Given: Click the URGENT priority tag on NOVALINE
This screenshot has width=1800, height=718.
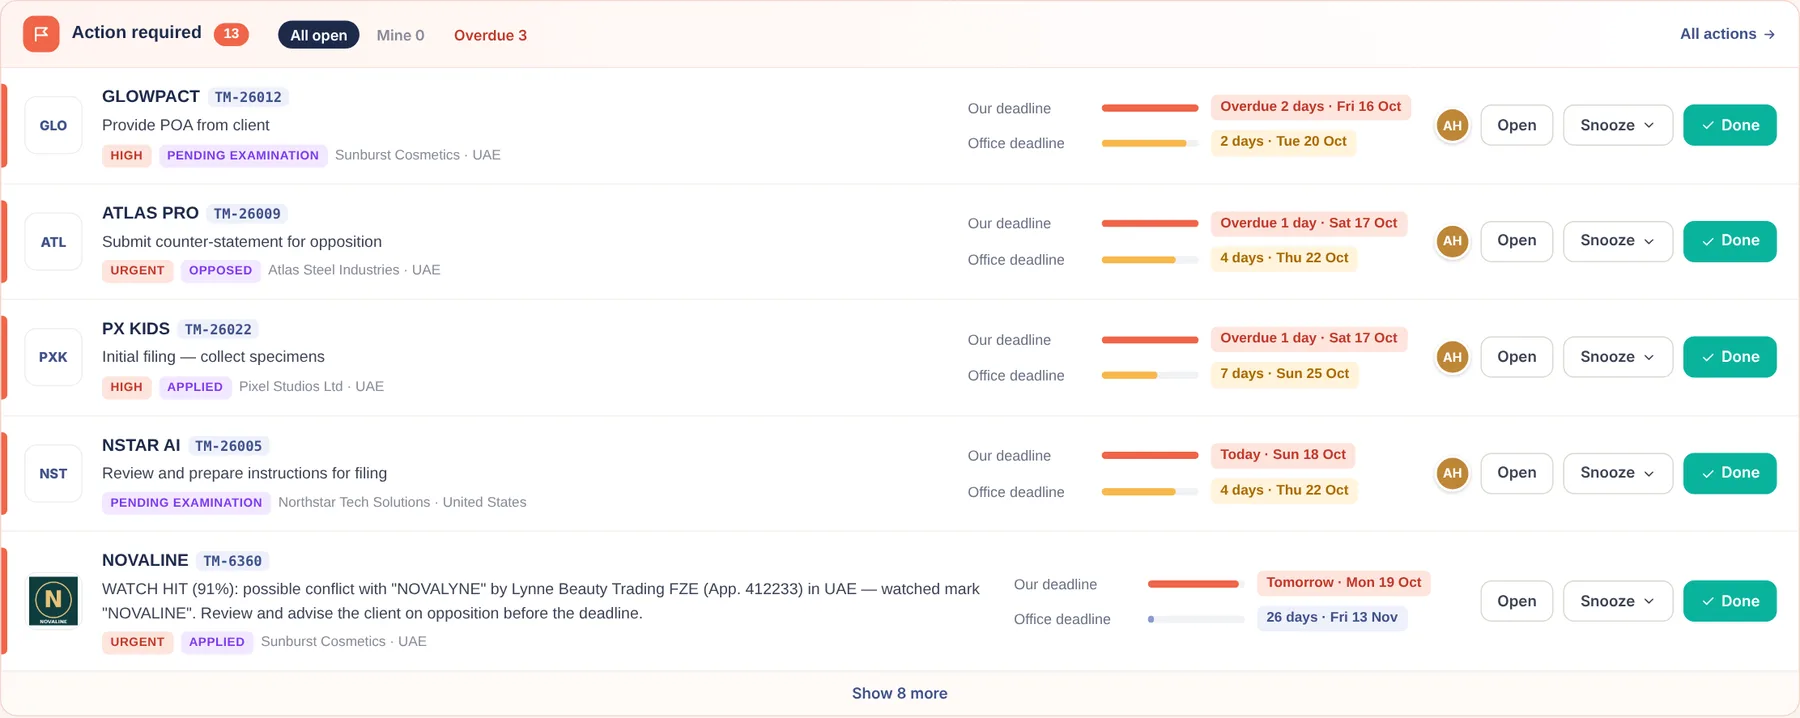Looking at the screenshot, I should 137,642.
